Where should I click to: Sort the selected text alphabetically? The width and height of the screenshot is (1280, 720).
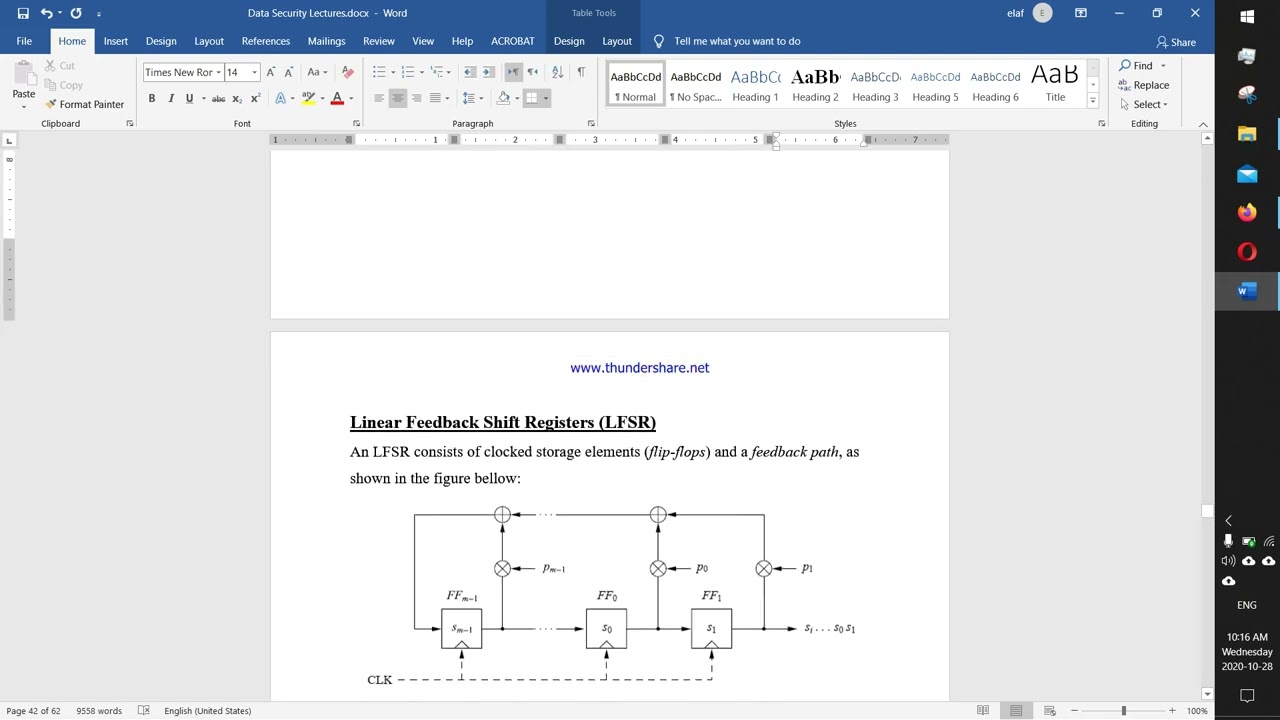tap(557, 72)
